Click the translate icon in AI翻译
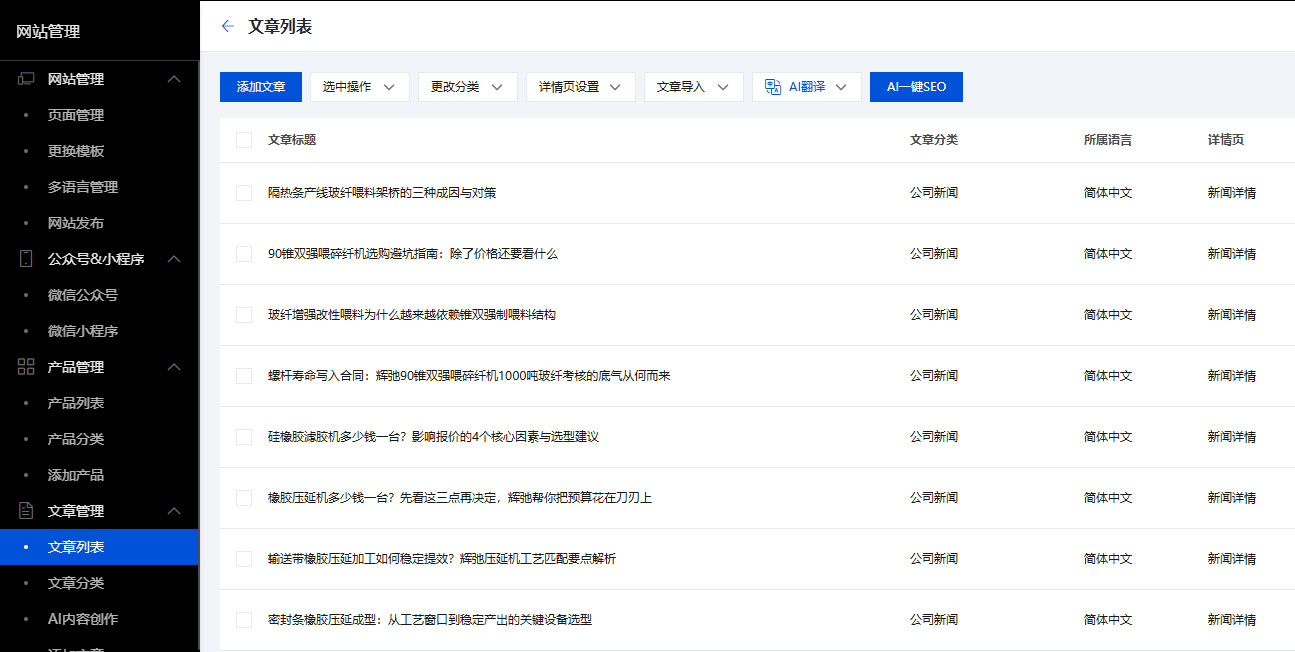Viewport: 1295px width, 652px height. pyautogui.click(x=773, y=87)
